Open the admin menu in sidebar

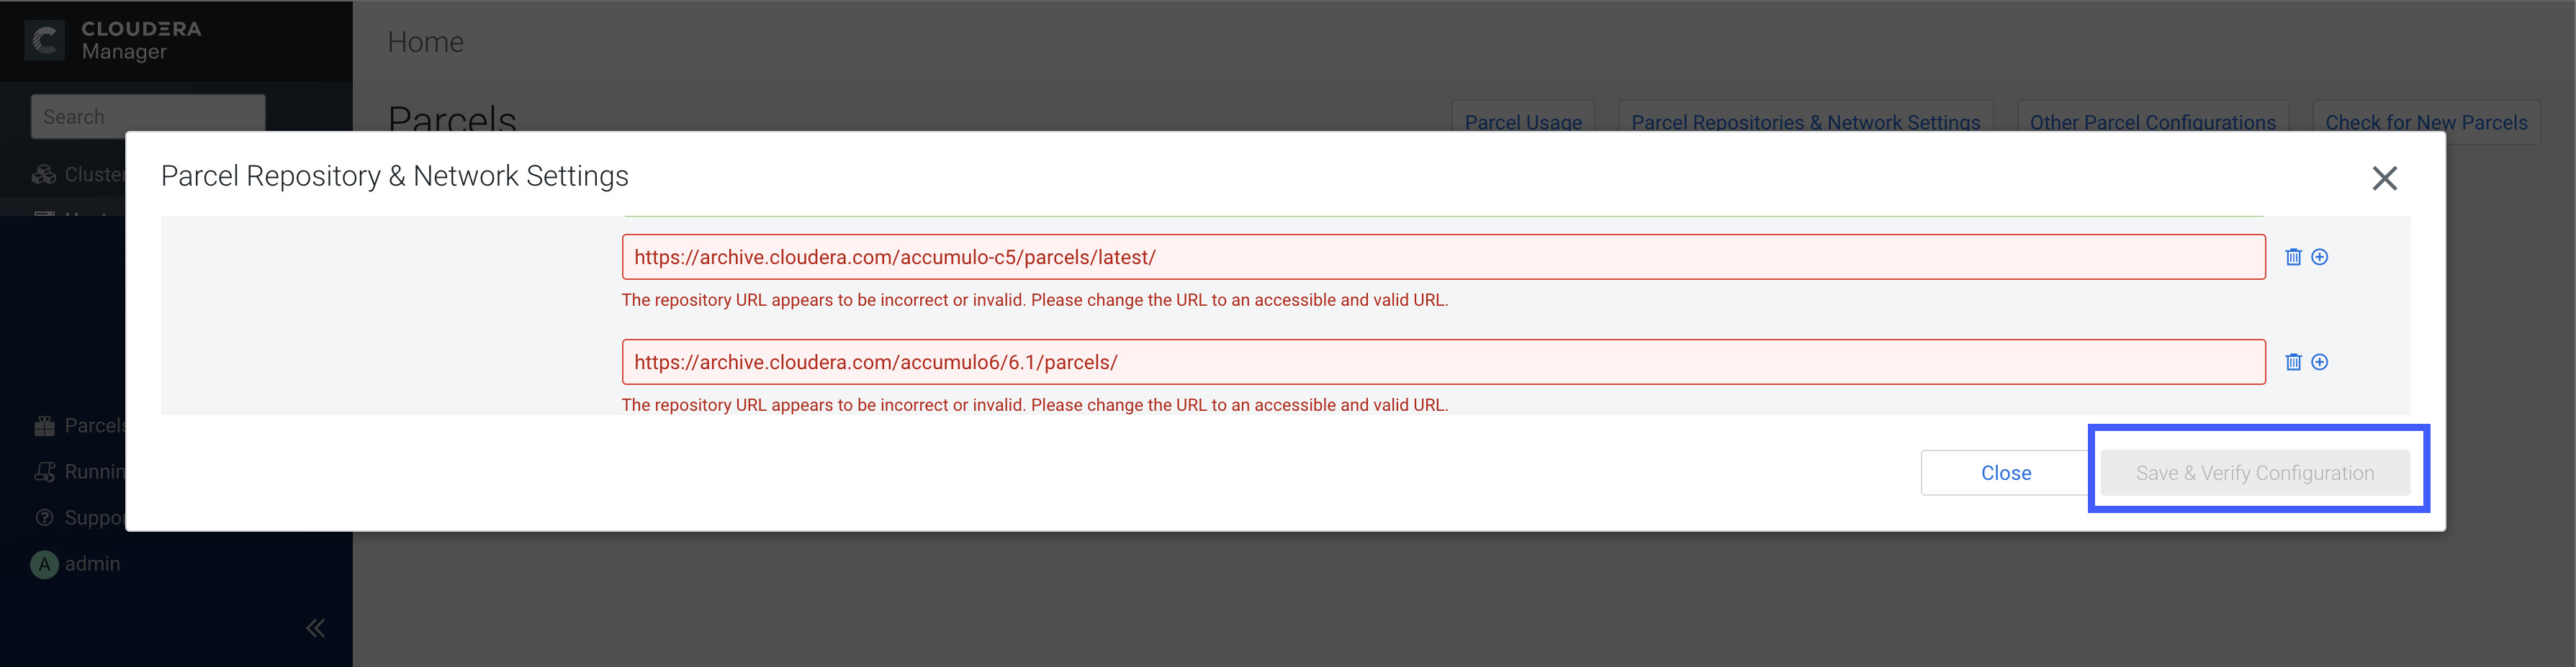[92, 564]
